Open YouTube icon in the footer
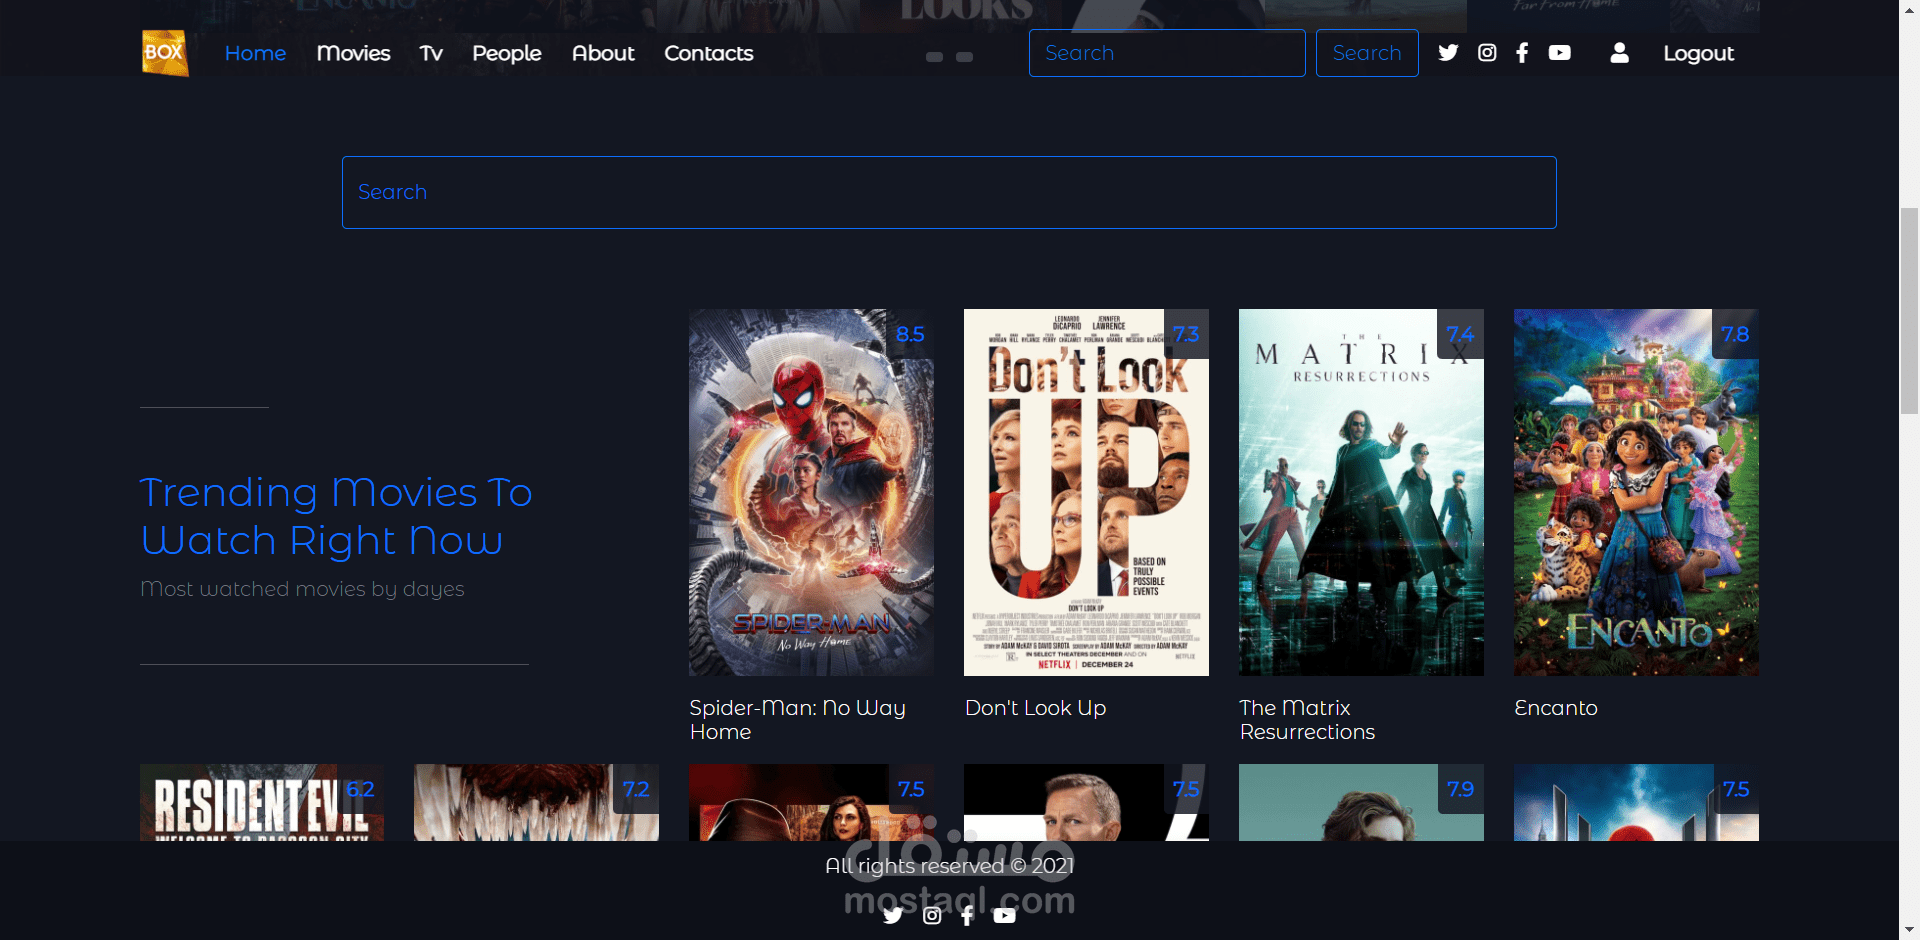 point(1005,915)
